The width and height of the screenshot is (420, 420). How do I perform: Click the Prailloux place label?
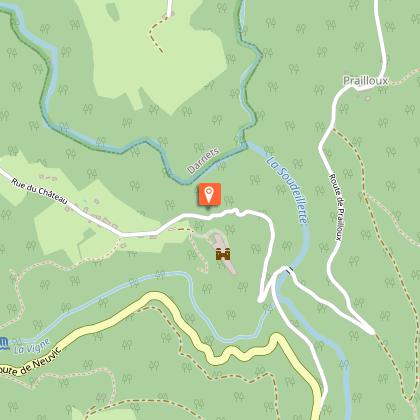click(366, 81)
